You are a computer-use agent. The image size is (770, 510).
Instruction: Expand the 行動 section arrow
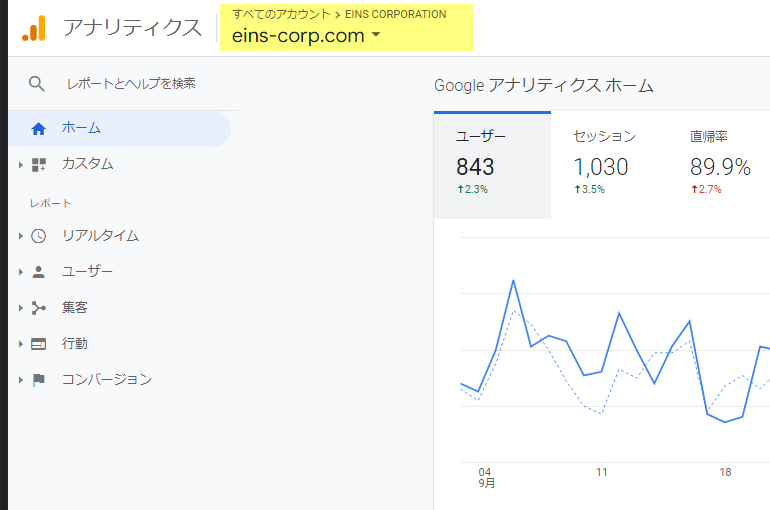(x=21, y=344)
